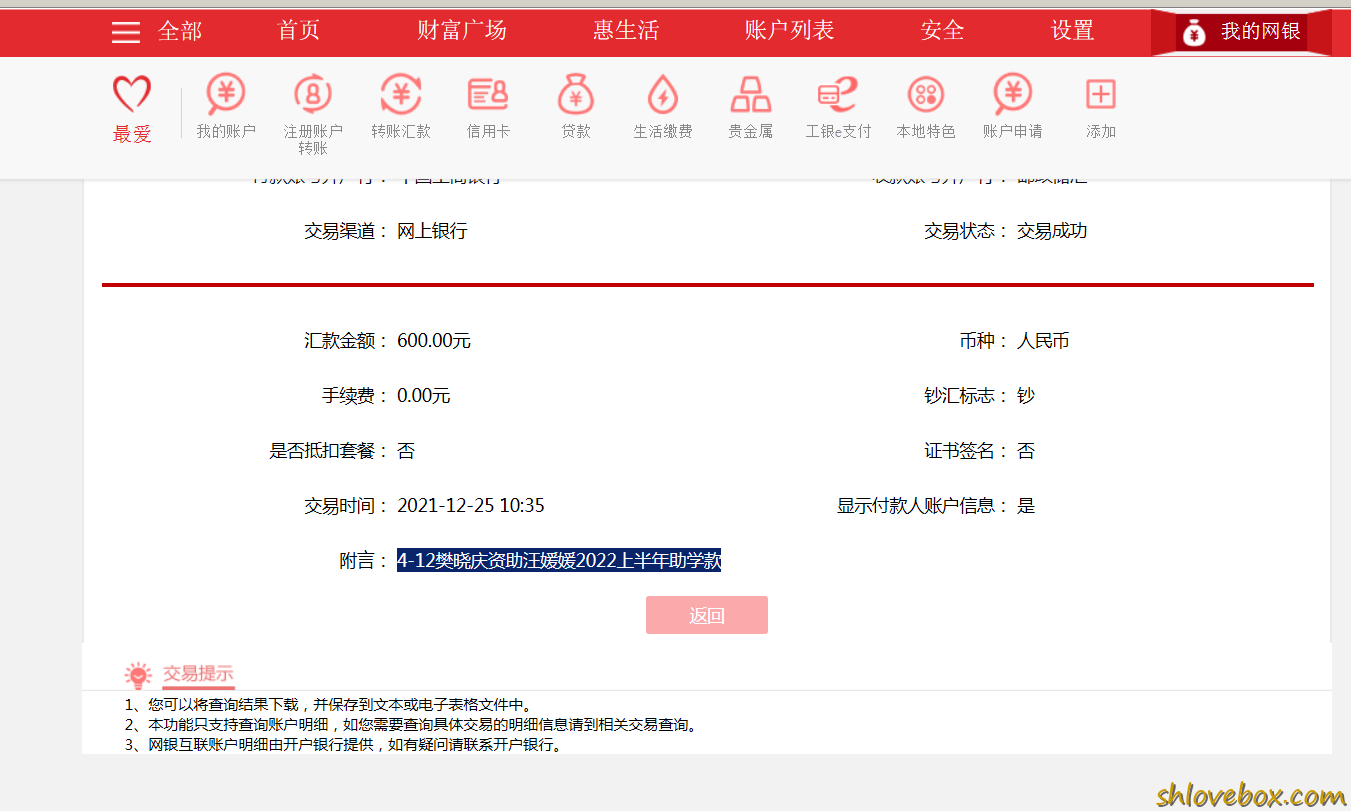Select the highlighted 附言 remark text

pyautogui.click(x=559, y=561)
